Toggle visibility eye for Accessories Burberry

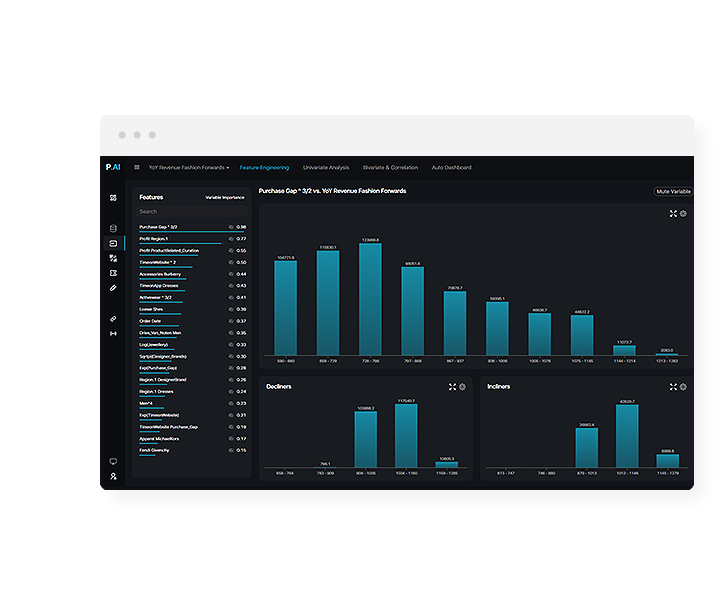231,274
